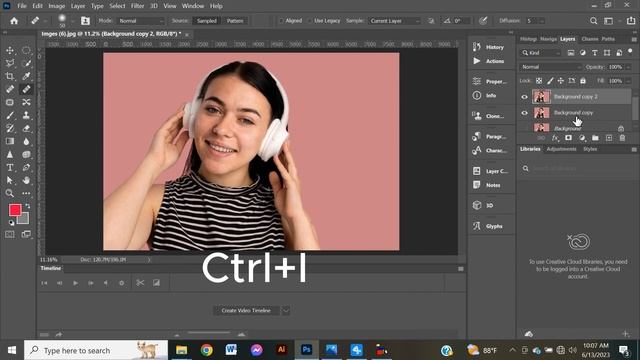Image resolution: width=640 pixels, height=360 pixels.
Task: Select the Blur tool
Action: [x=26, y=141]
